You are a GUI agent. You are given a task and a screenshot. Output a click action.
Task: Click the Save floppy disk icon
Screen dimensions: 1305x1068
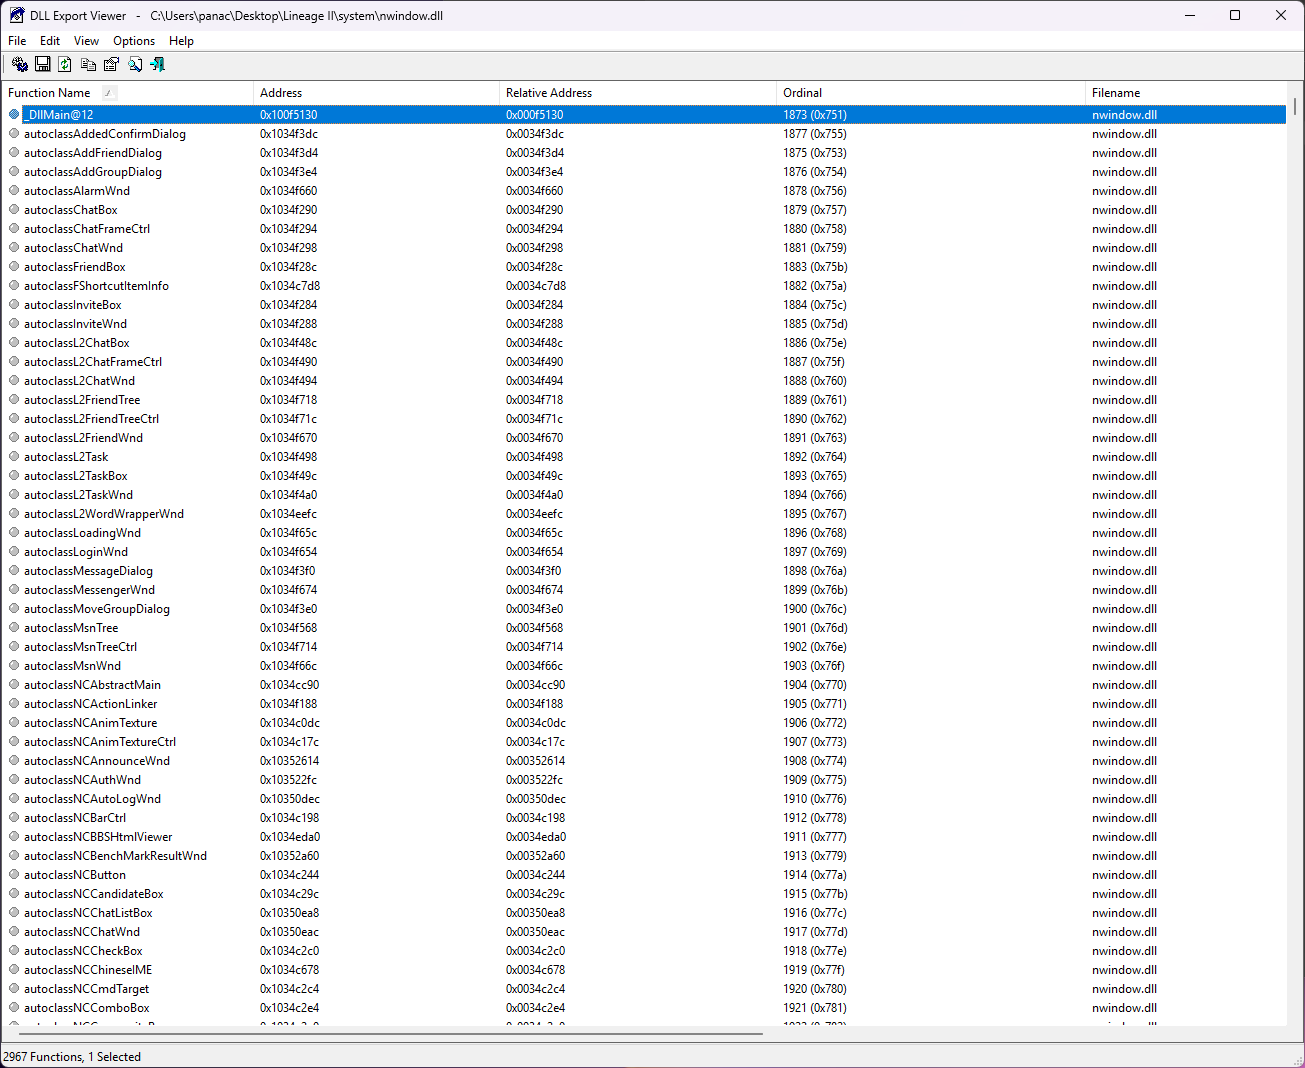coord(43,64)
